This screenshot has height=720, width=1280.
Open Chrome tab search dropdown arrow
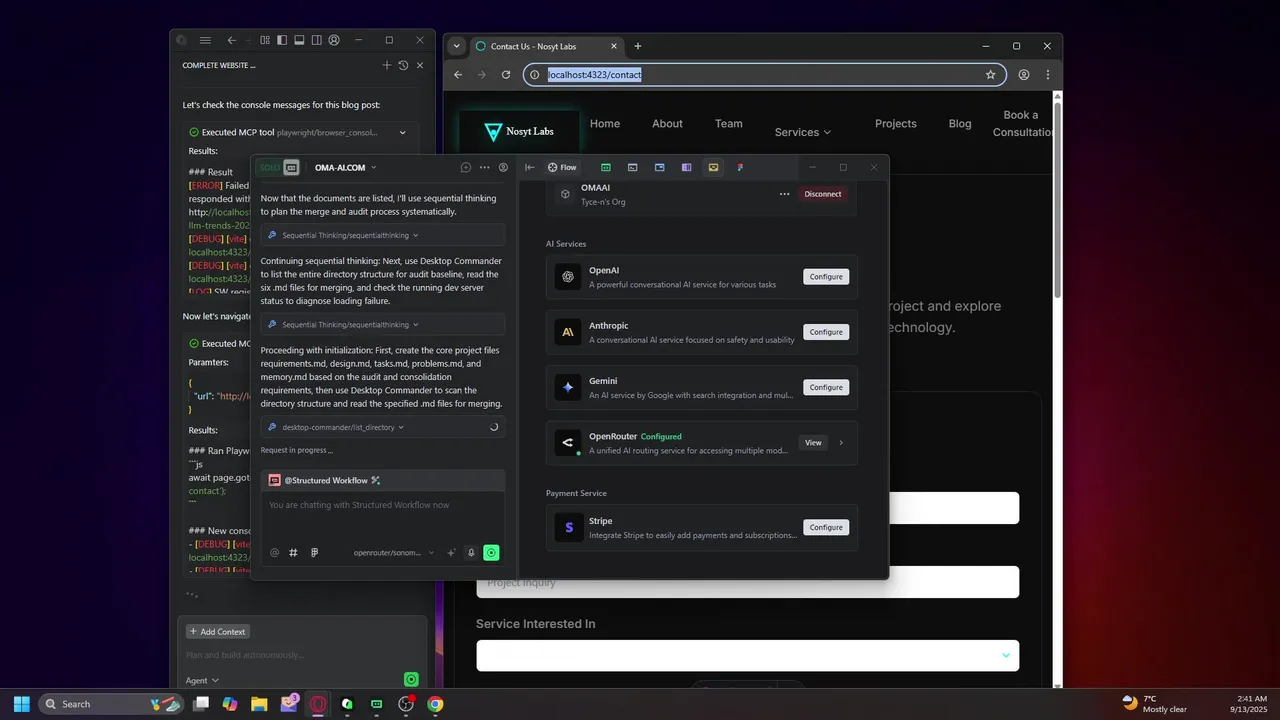click(x=457, y=46)
